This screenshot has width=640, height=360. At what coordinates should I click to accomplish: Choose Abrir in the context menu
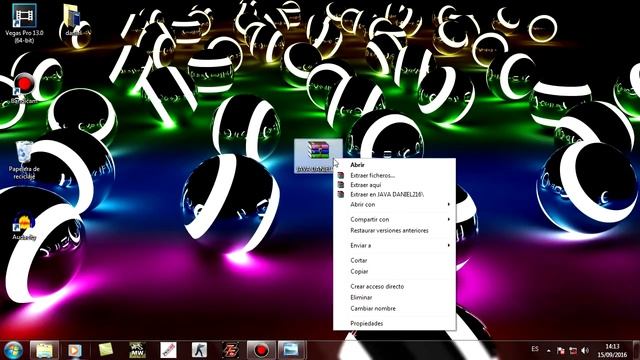[394, 165]
